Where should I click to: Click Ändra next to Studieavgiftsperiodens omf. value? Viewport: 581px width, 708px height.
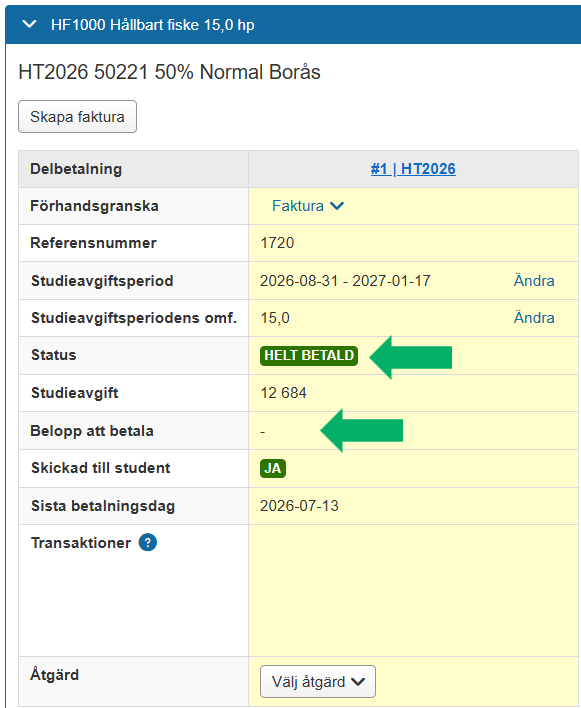pos(534,318)
